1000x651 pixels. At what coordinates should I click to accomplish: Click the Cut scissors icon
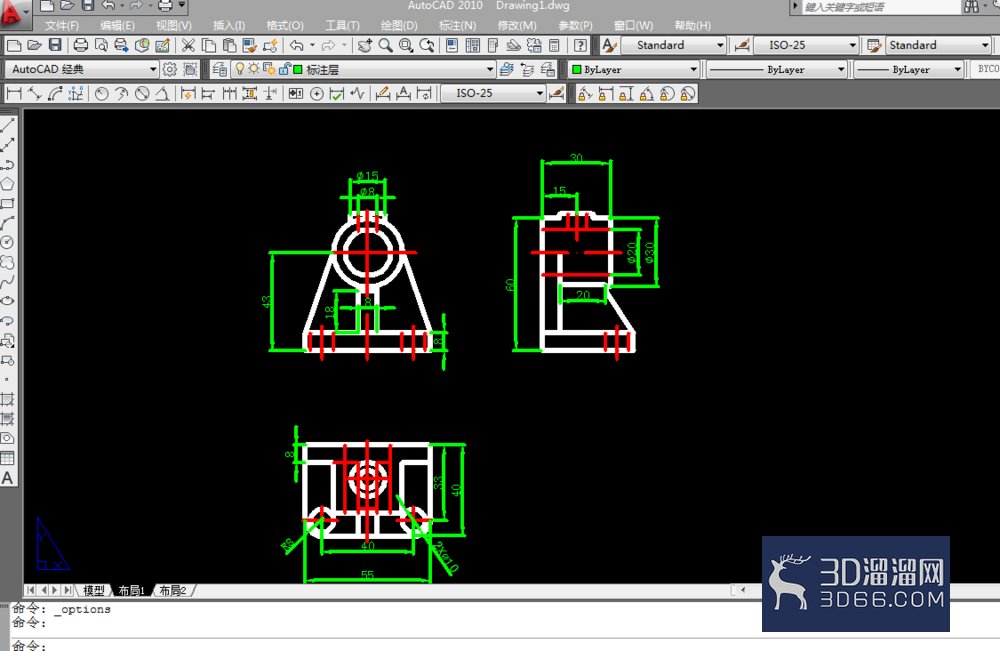click(188, 45)
